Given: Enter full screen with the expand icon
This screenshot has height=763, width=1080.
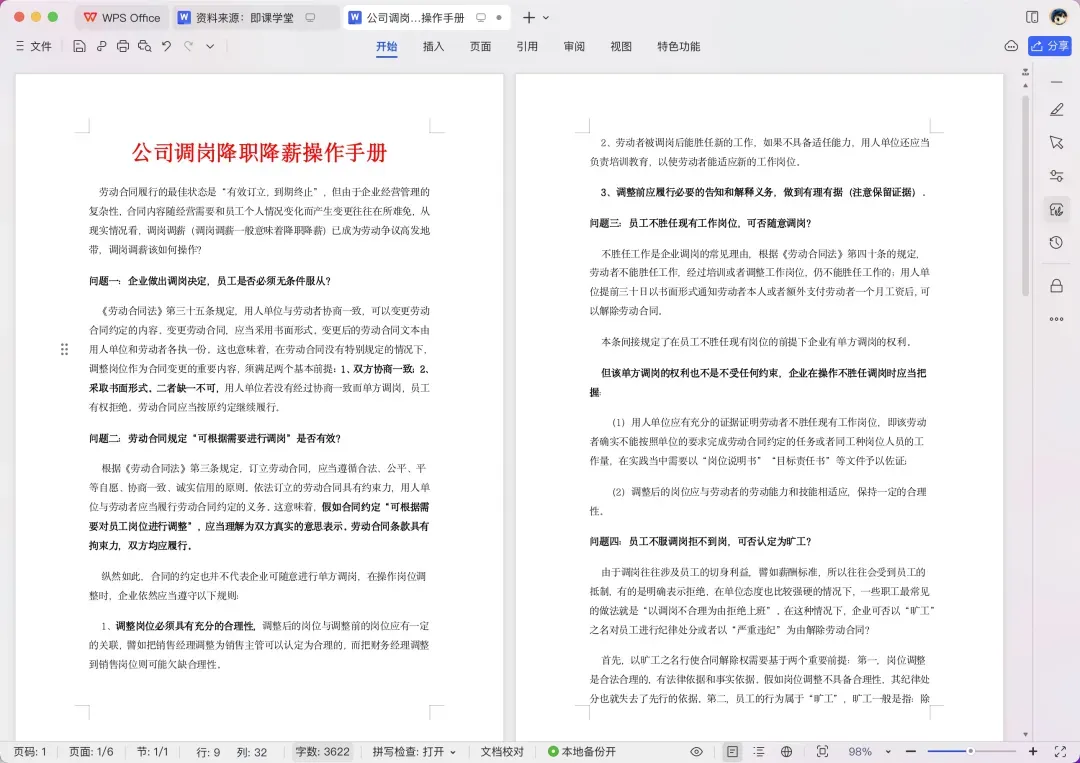Looking at the screenshot, I should (x=1060, y=751).
